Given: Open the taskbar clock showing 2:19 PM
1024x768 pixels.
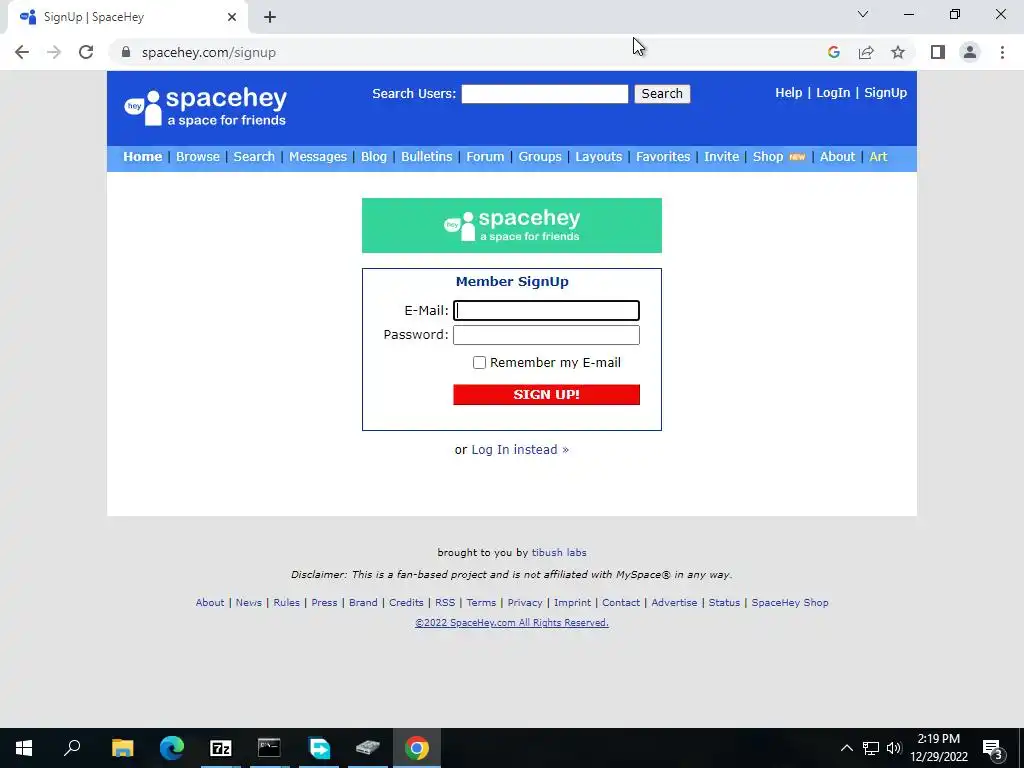Looking at the screenshot, I should (938, 748).
